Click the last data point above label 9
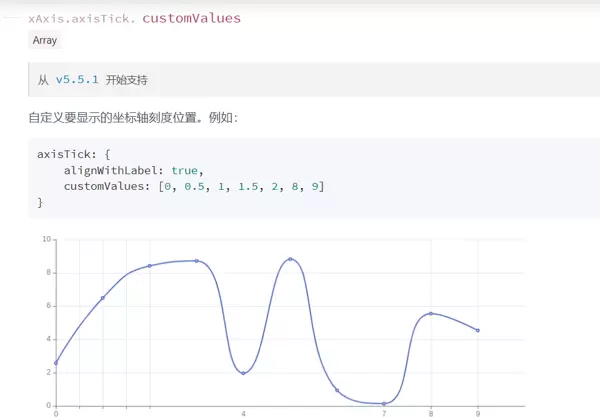Image resolution: width=600 pixels, height=417 pixels. coord(478,330)
